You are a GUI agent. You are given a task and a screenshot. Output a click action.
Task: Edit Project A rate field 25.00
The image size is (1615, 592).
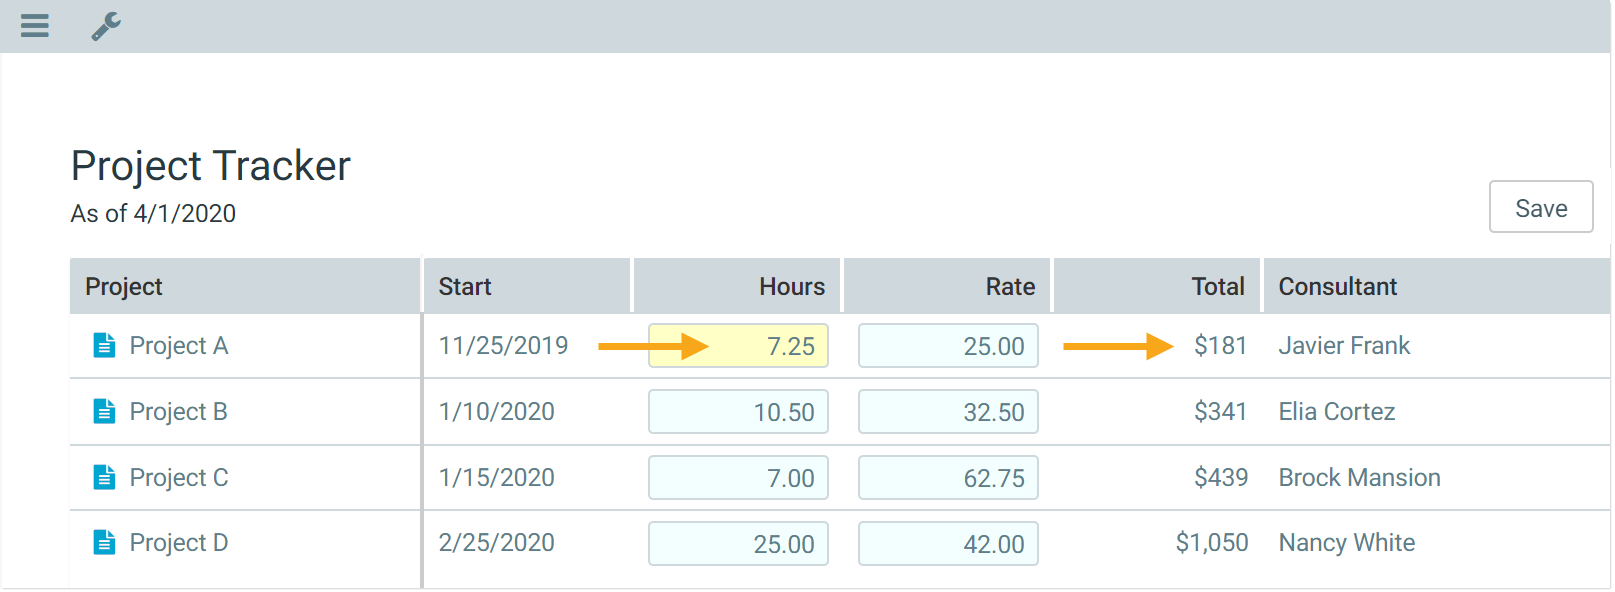pos(948,346)
